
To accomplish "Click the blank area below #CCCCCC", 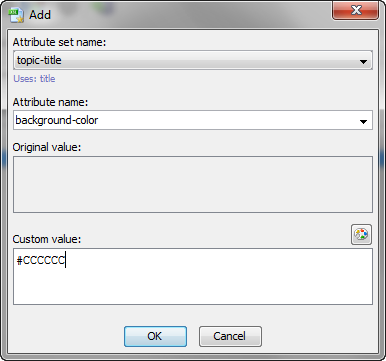I will [193, 287].
